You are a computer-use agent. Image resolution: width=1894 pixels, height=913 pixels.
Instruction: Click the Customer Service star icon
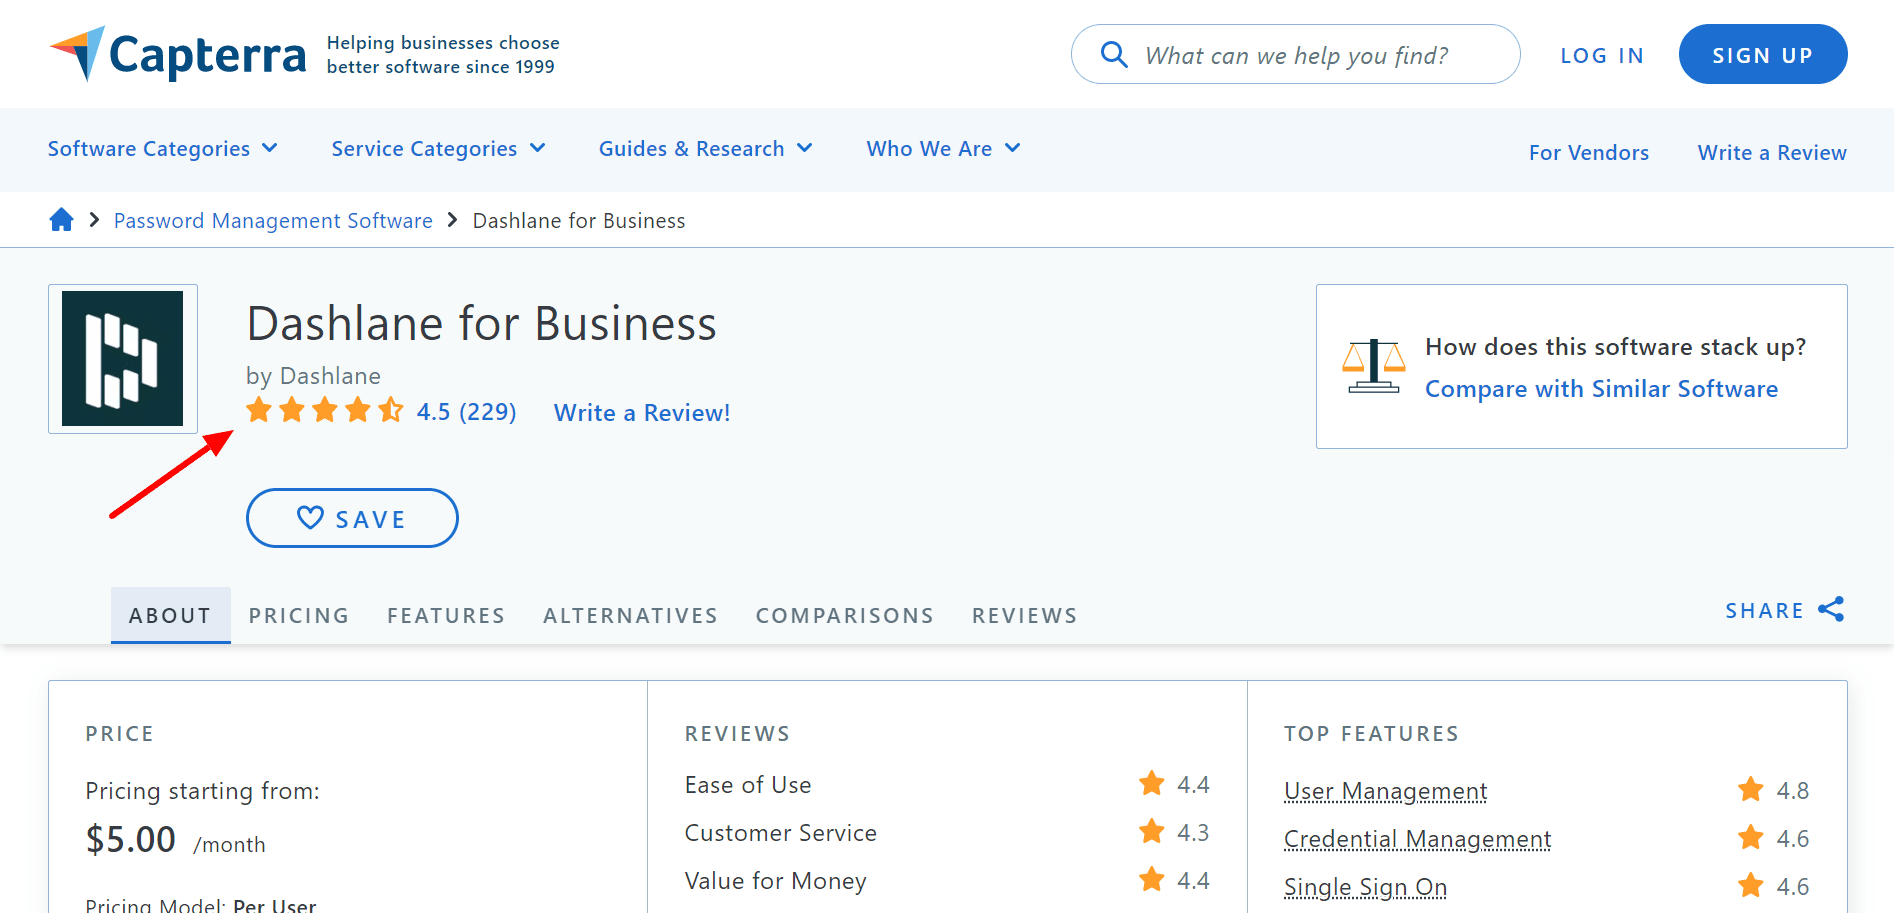pos(1152,831)
